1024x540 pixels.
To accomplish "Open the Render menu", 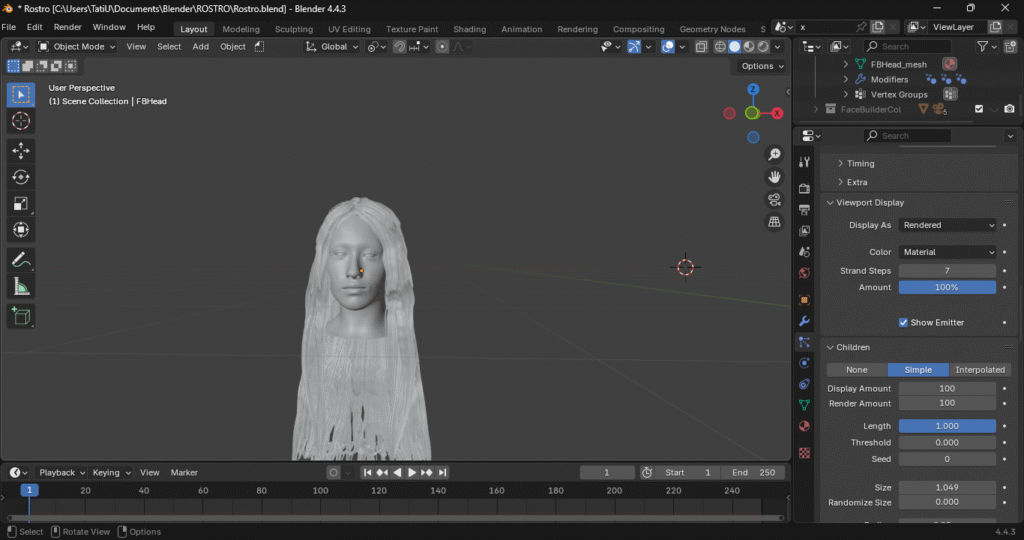I will 67,27.
